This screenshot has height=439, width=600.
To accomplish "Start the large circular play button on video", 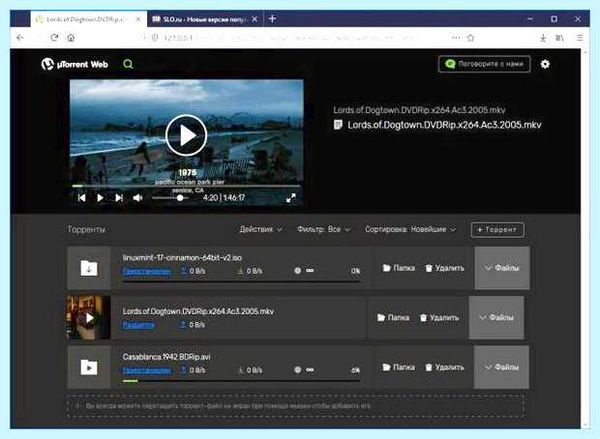I will tap(186, 135).
